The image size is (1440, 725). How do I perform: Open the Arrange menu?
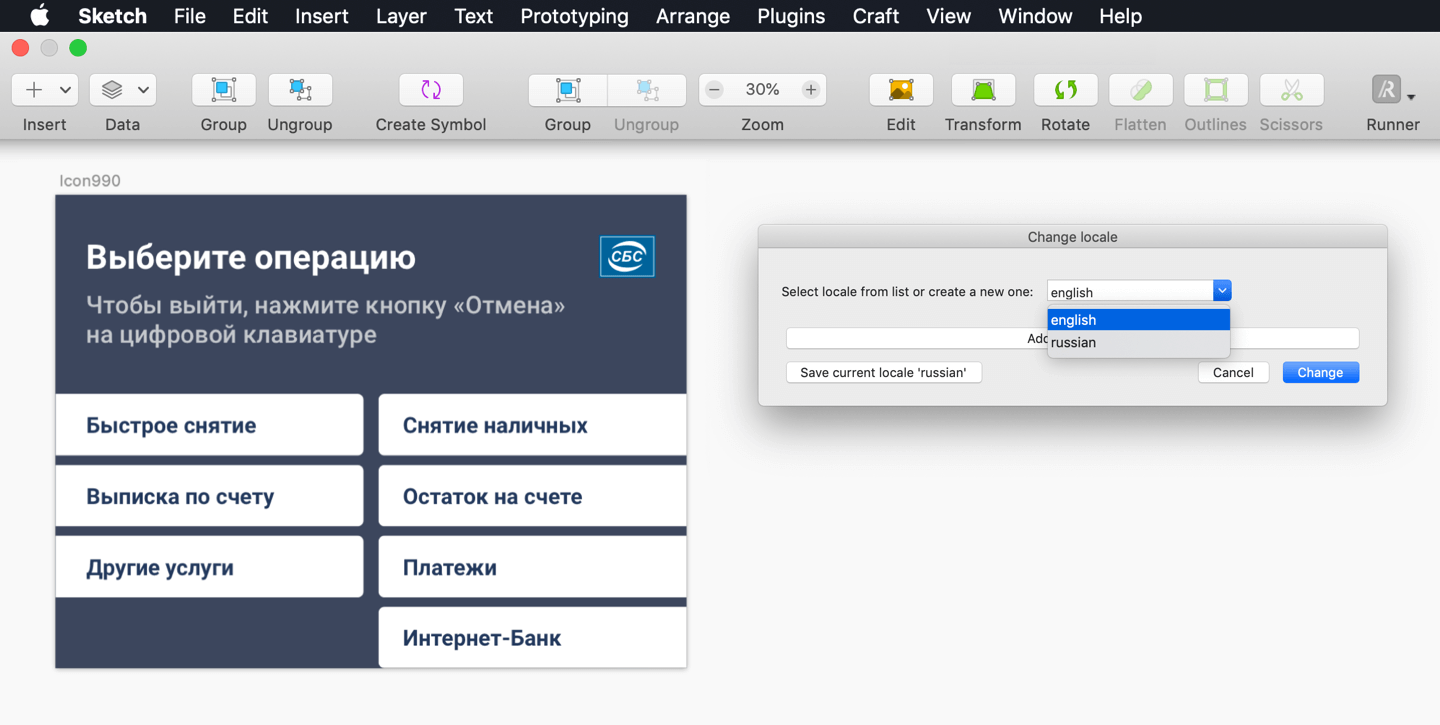[693, 16]
